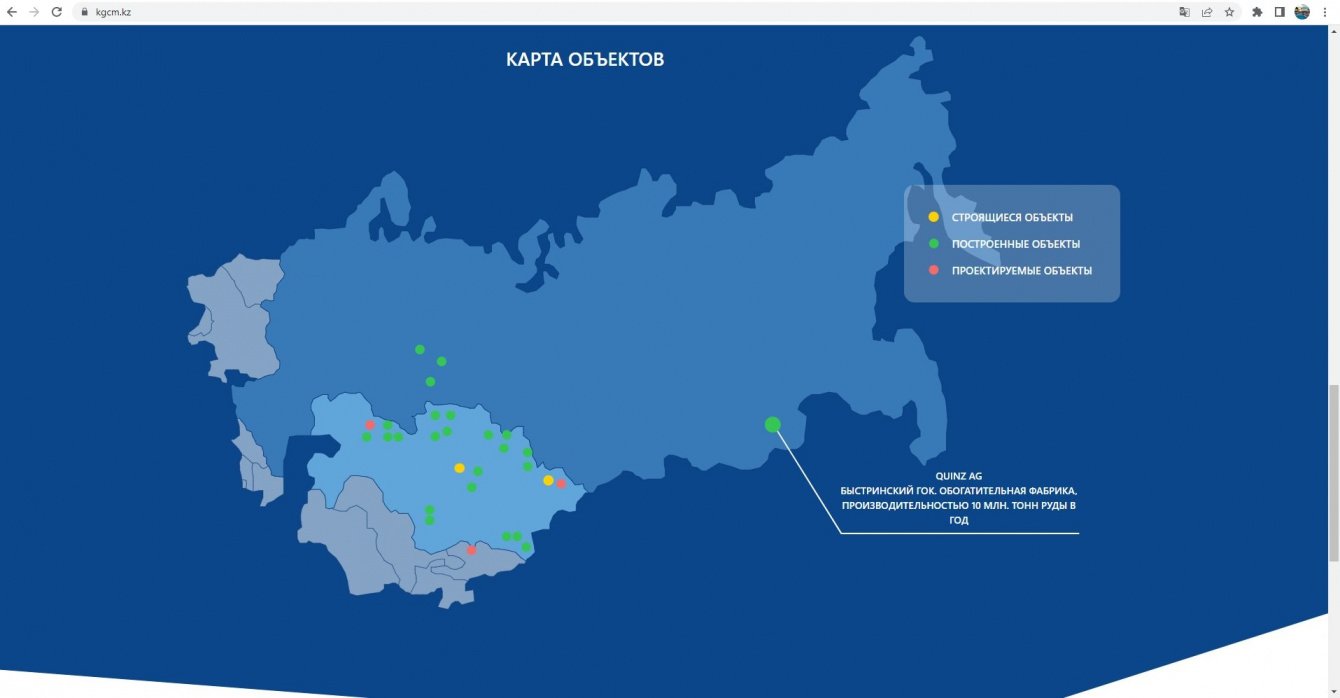Click the large green Bystrinsky GOK marker
This screenshot has width=1340, height=698.
coord(772,424)
